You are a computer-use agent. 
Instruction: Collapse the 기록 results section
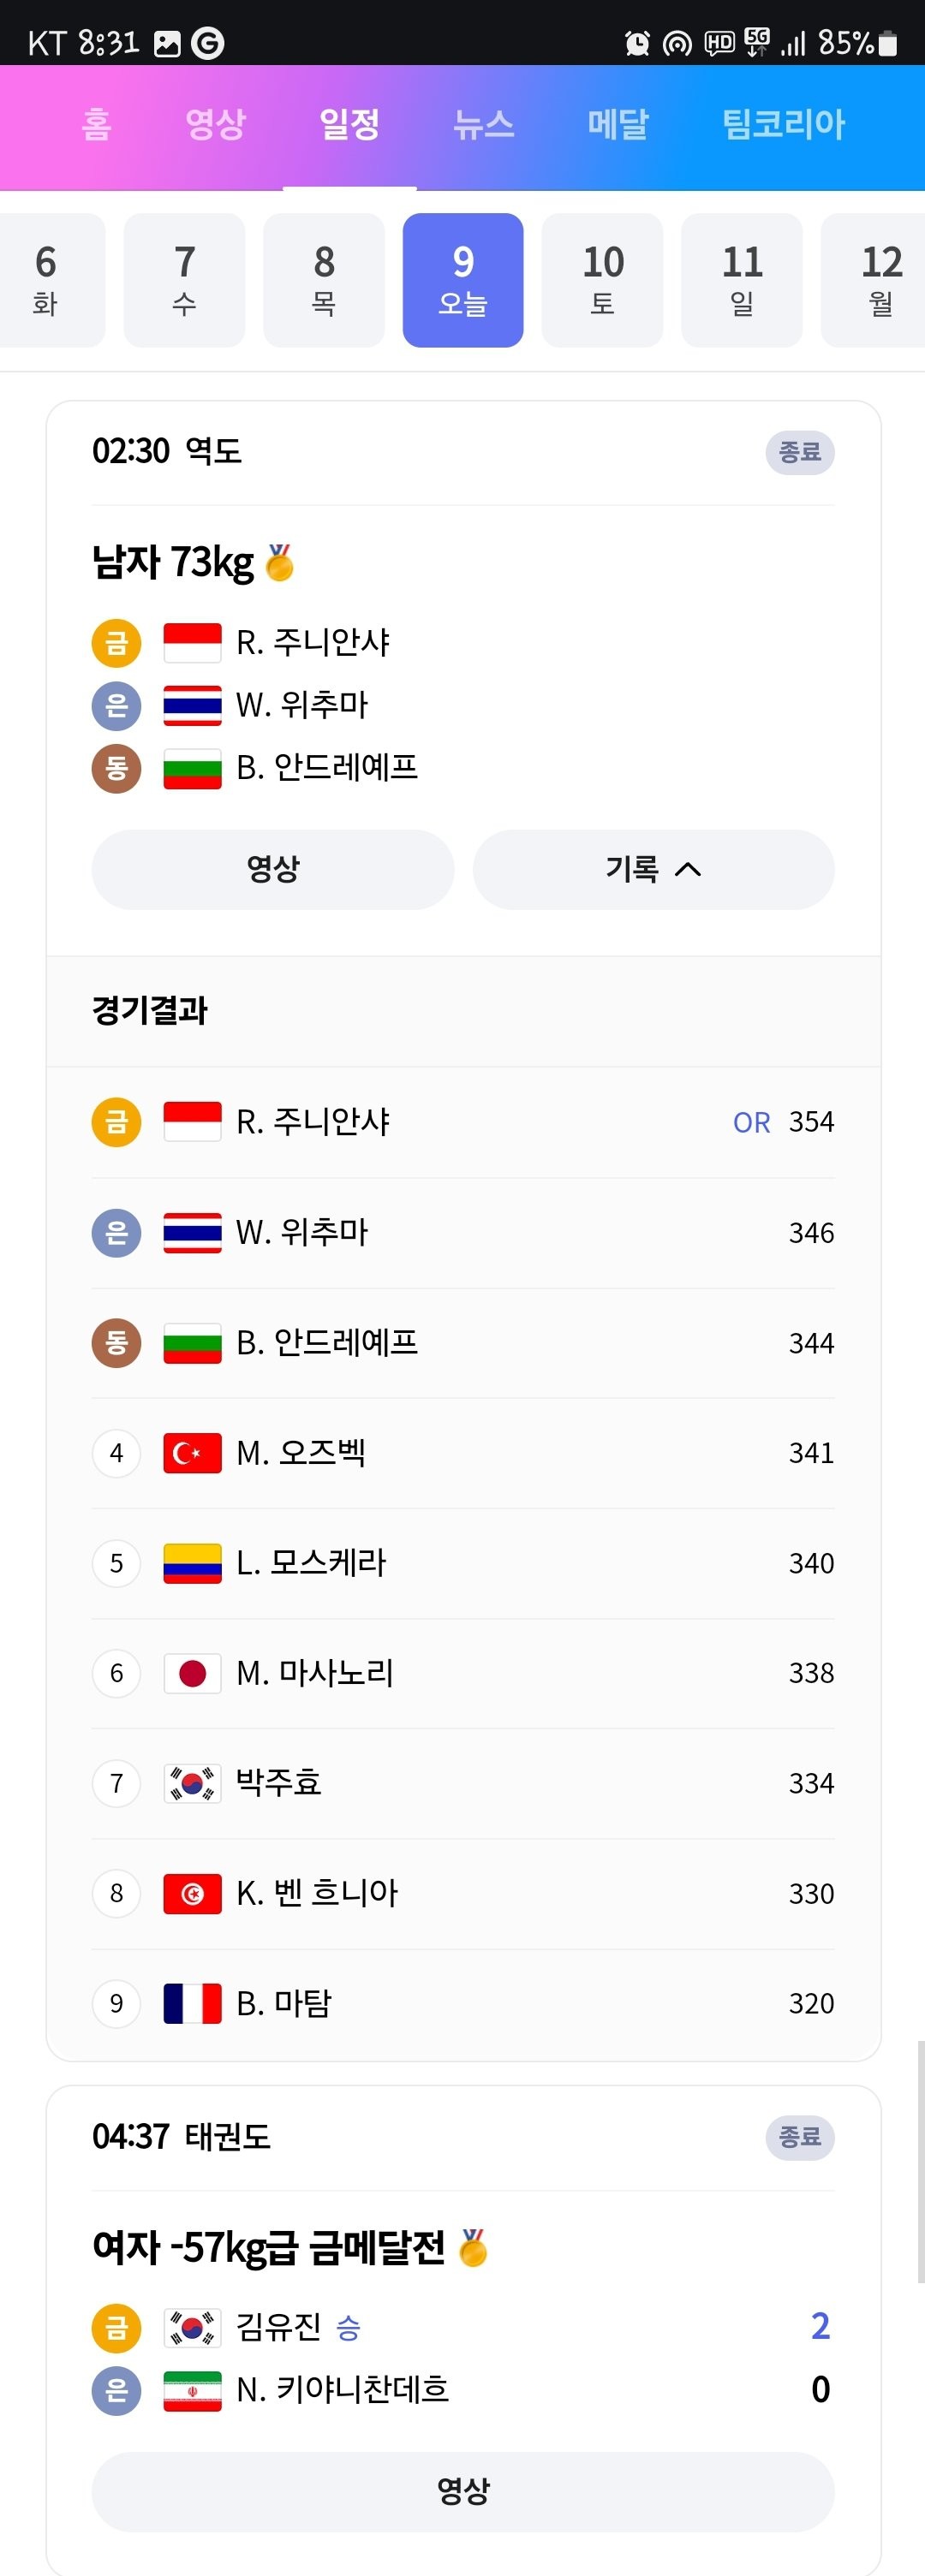coord(653,869)
